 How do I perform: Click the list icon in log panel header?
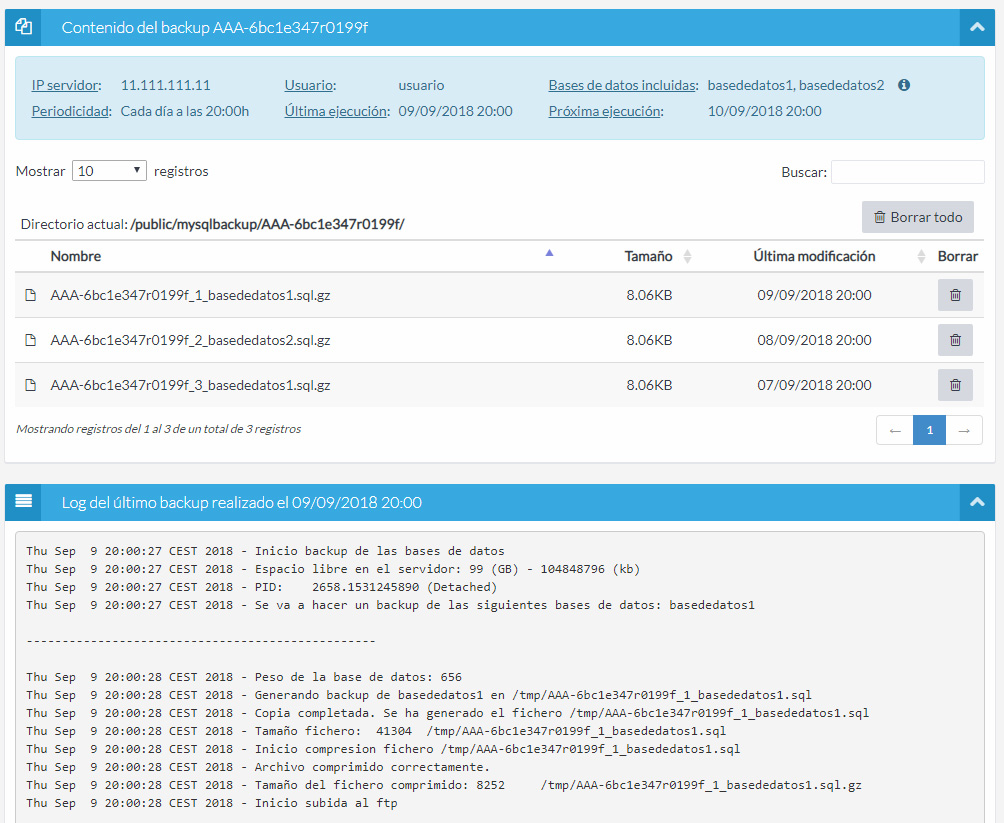pyautogui.click(x=24, y=501)
